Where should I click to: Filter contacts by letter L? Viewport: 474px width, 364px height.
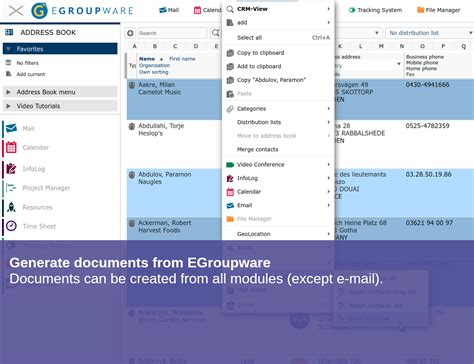361,46
